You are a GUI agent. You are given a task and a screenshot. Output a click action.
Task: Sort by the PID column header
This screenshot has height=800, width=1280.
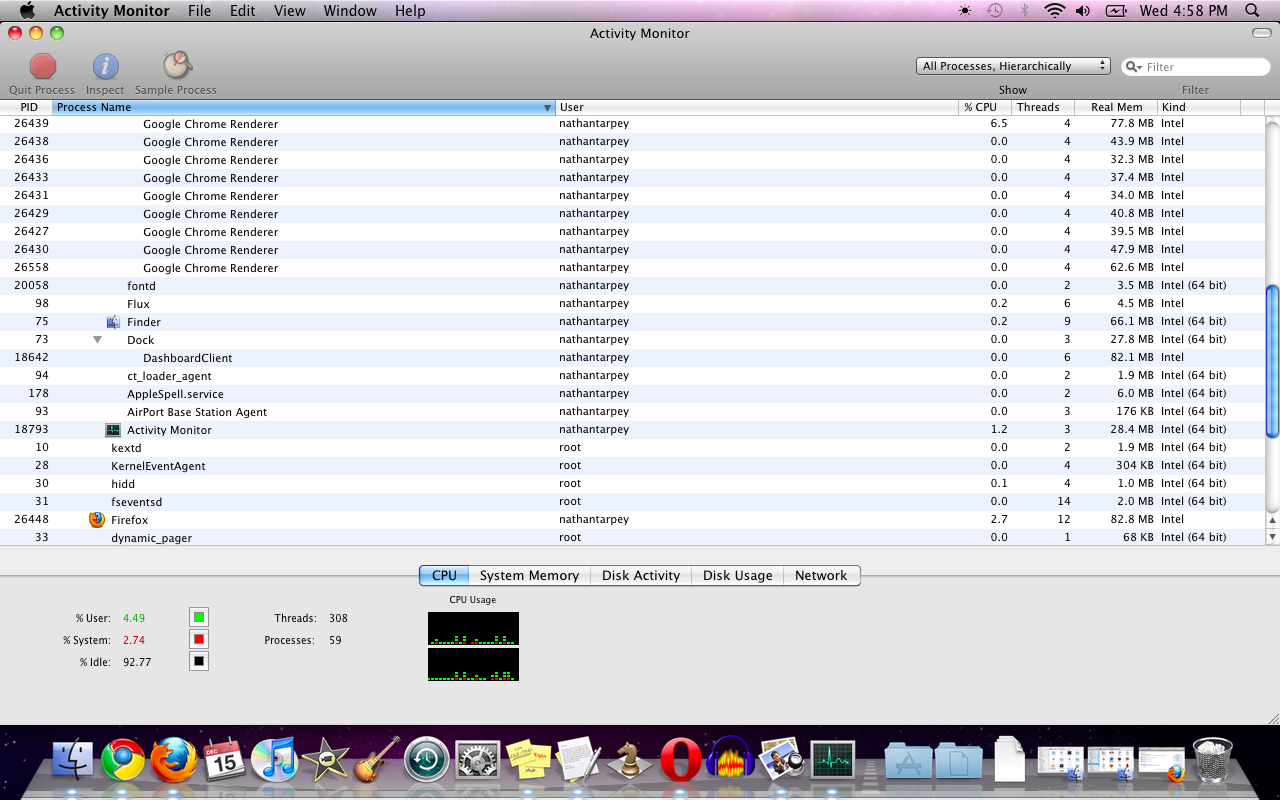[x=28, y=107]
